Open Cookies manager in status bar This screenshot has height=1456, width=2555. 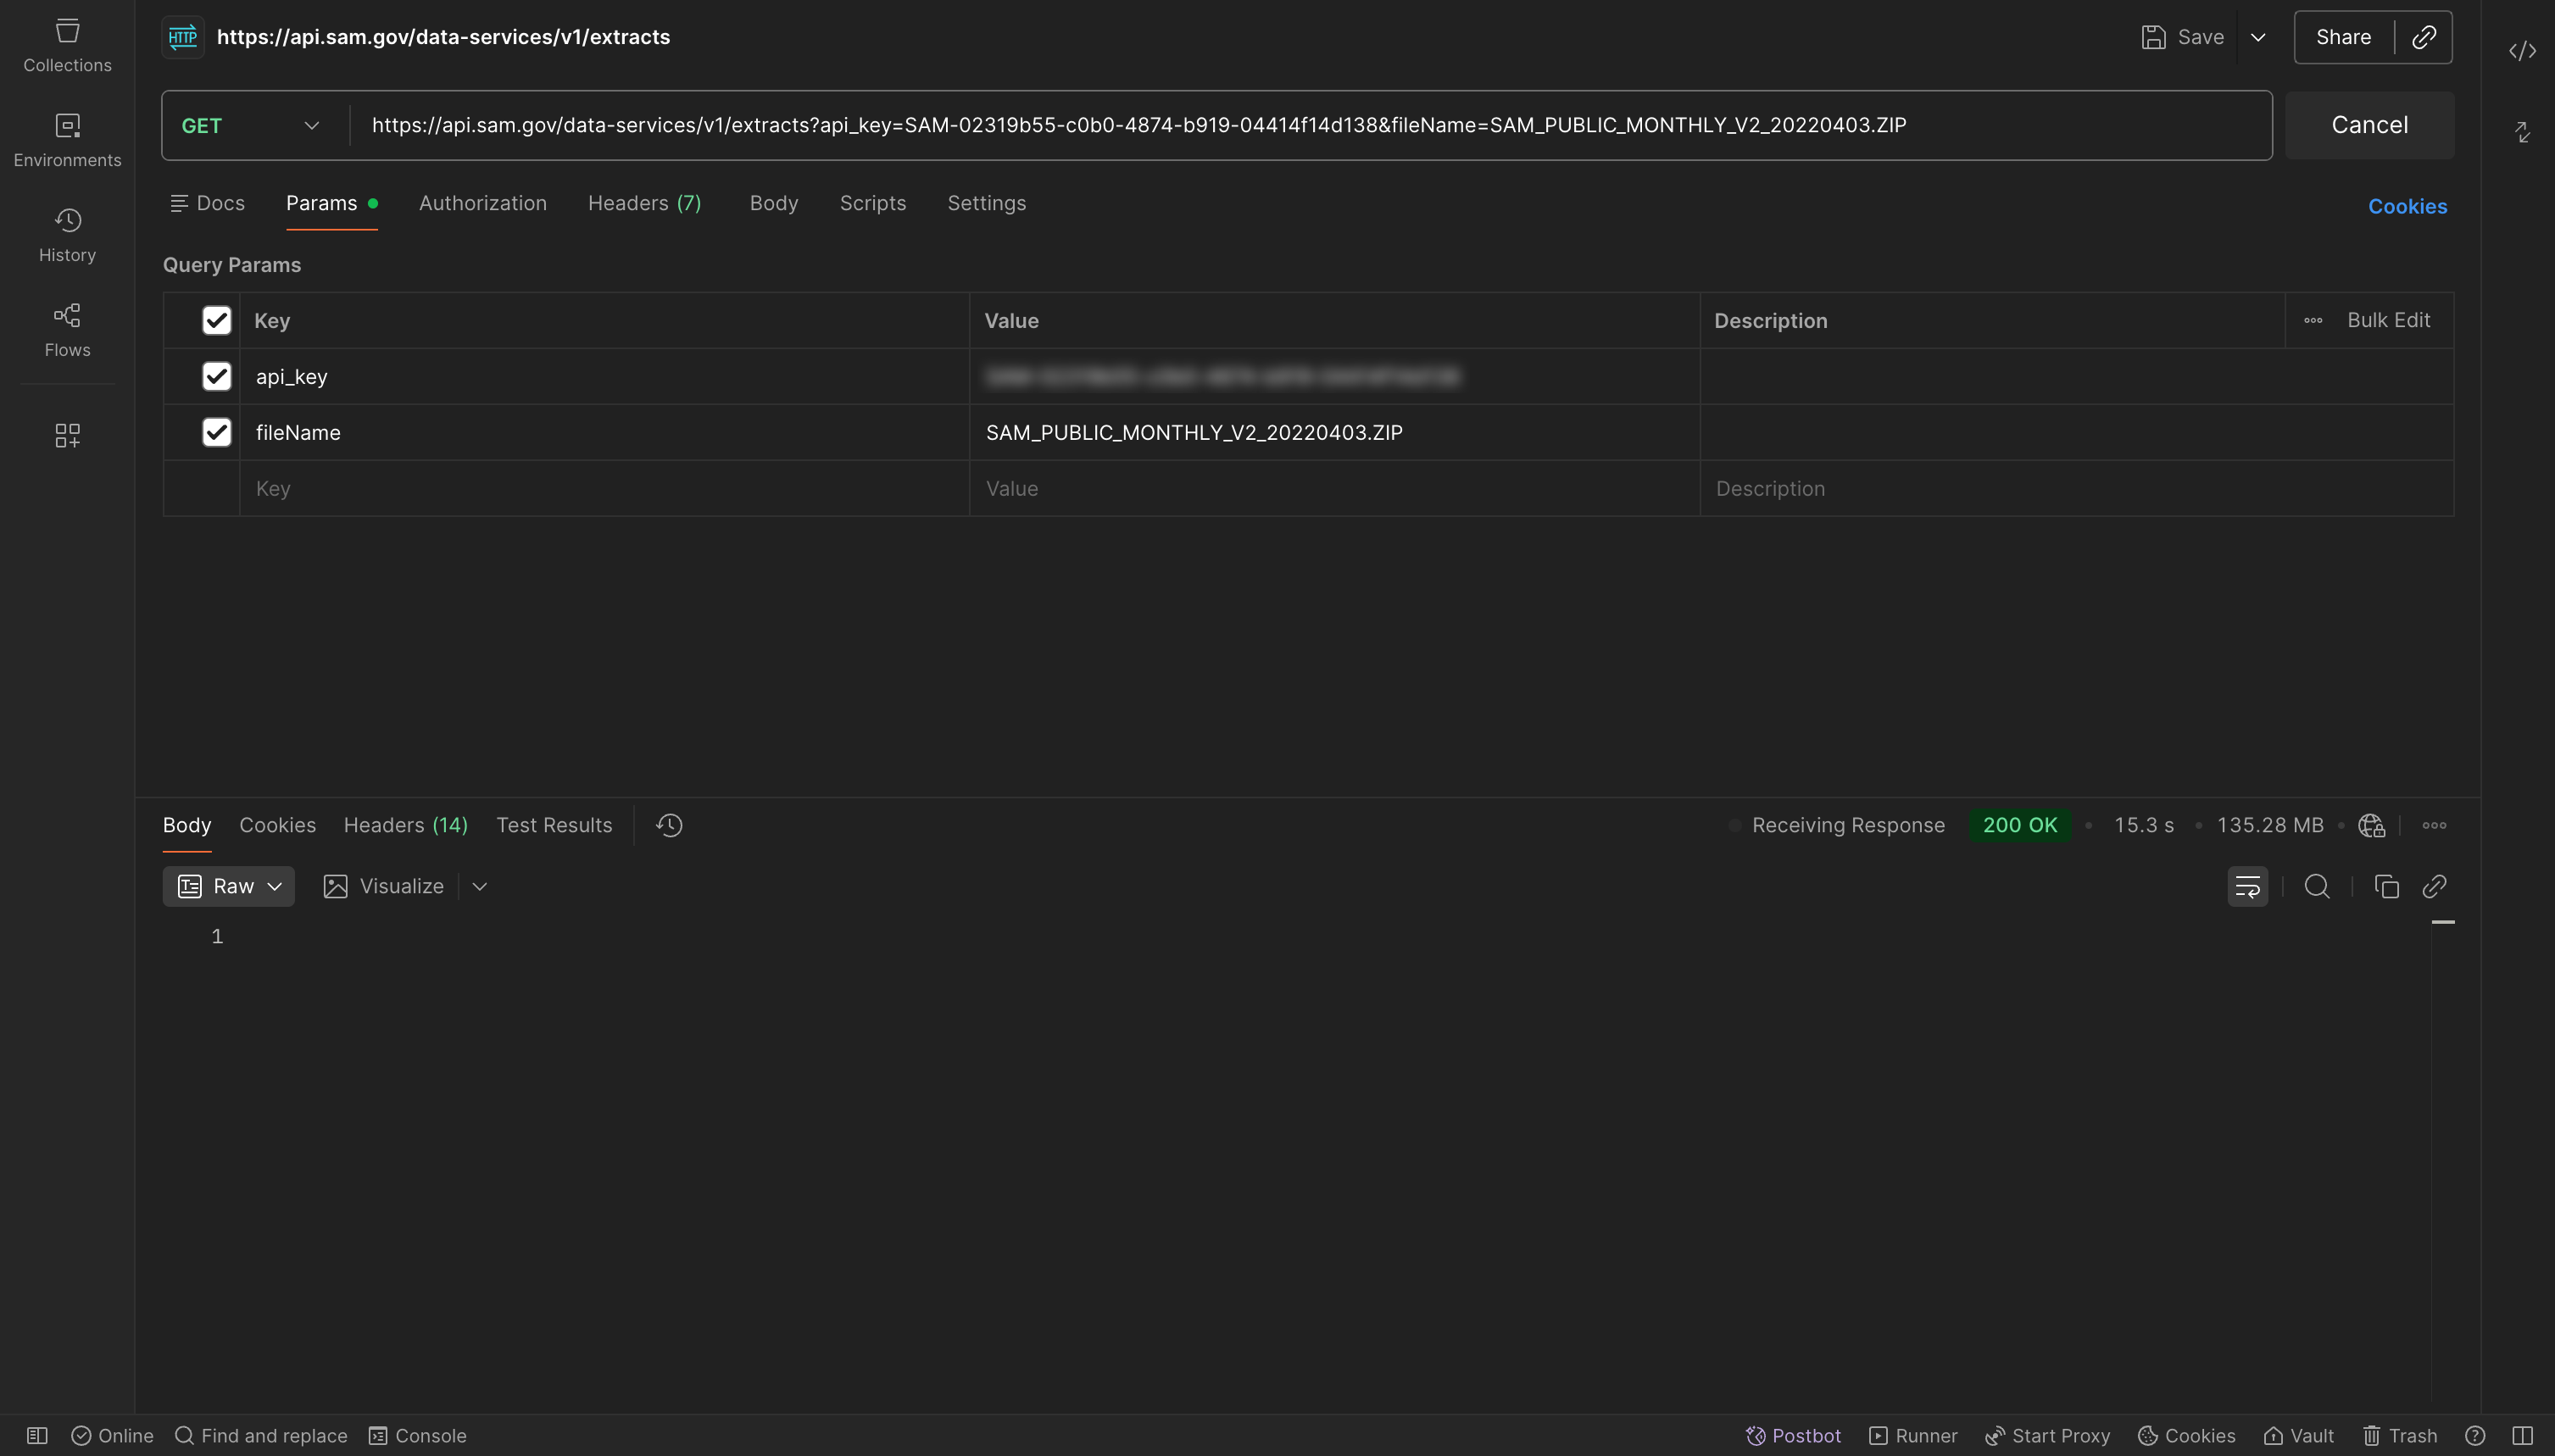(x=2186, y=1435)
